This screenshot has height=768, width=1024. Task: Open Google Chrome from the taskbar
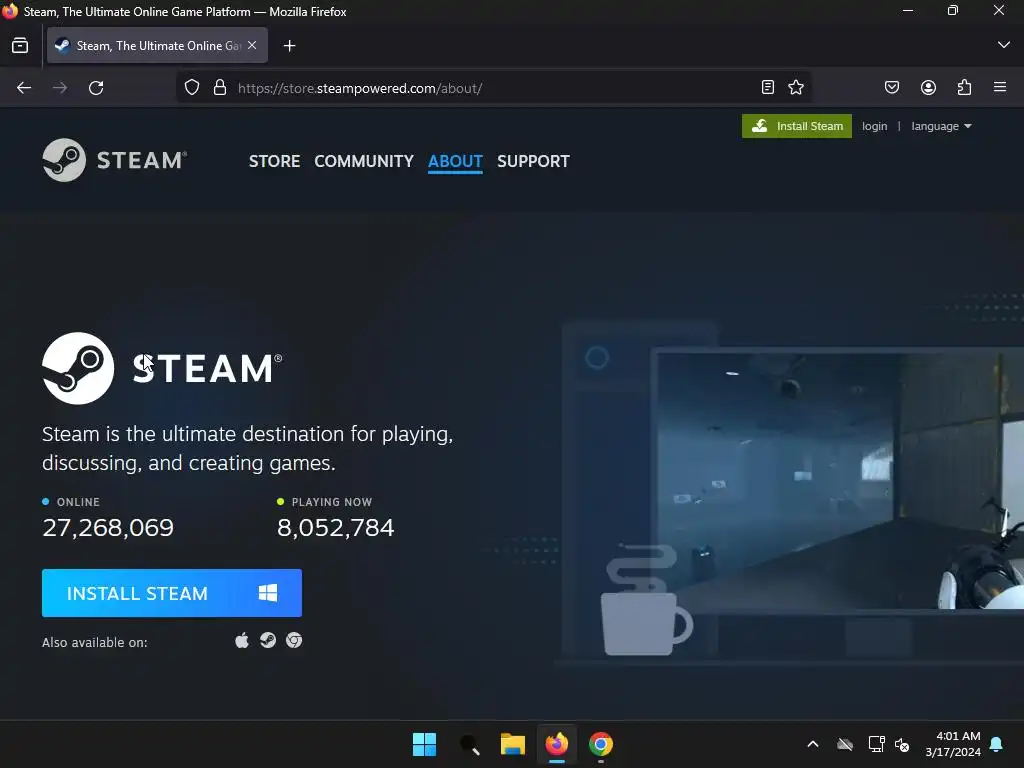(601, 744)
